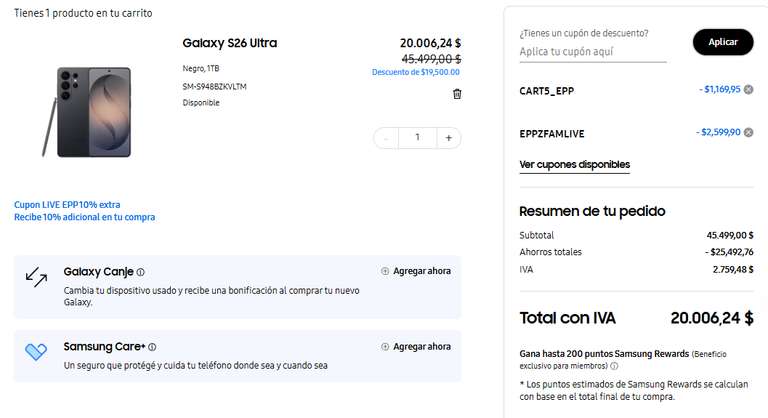
Task: Remove the CART5_EPP coupon
Action: click(x=748, y=89)
